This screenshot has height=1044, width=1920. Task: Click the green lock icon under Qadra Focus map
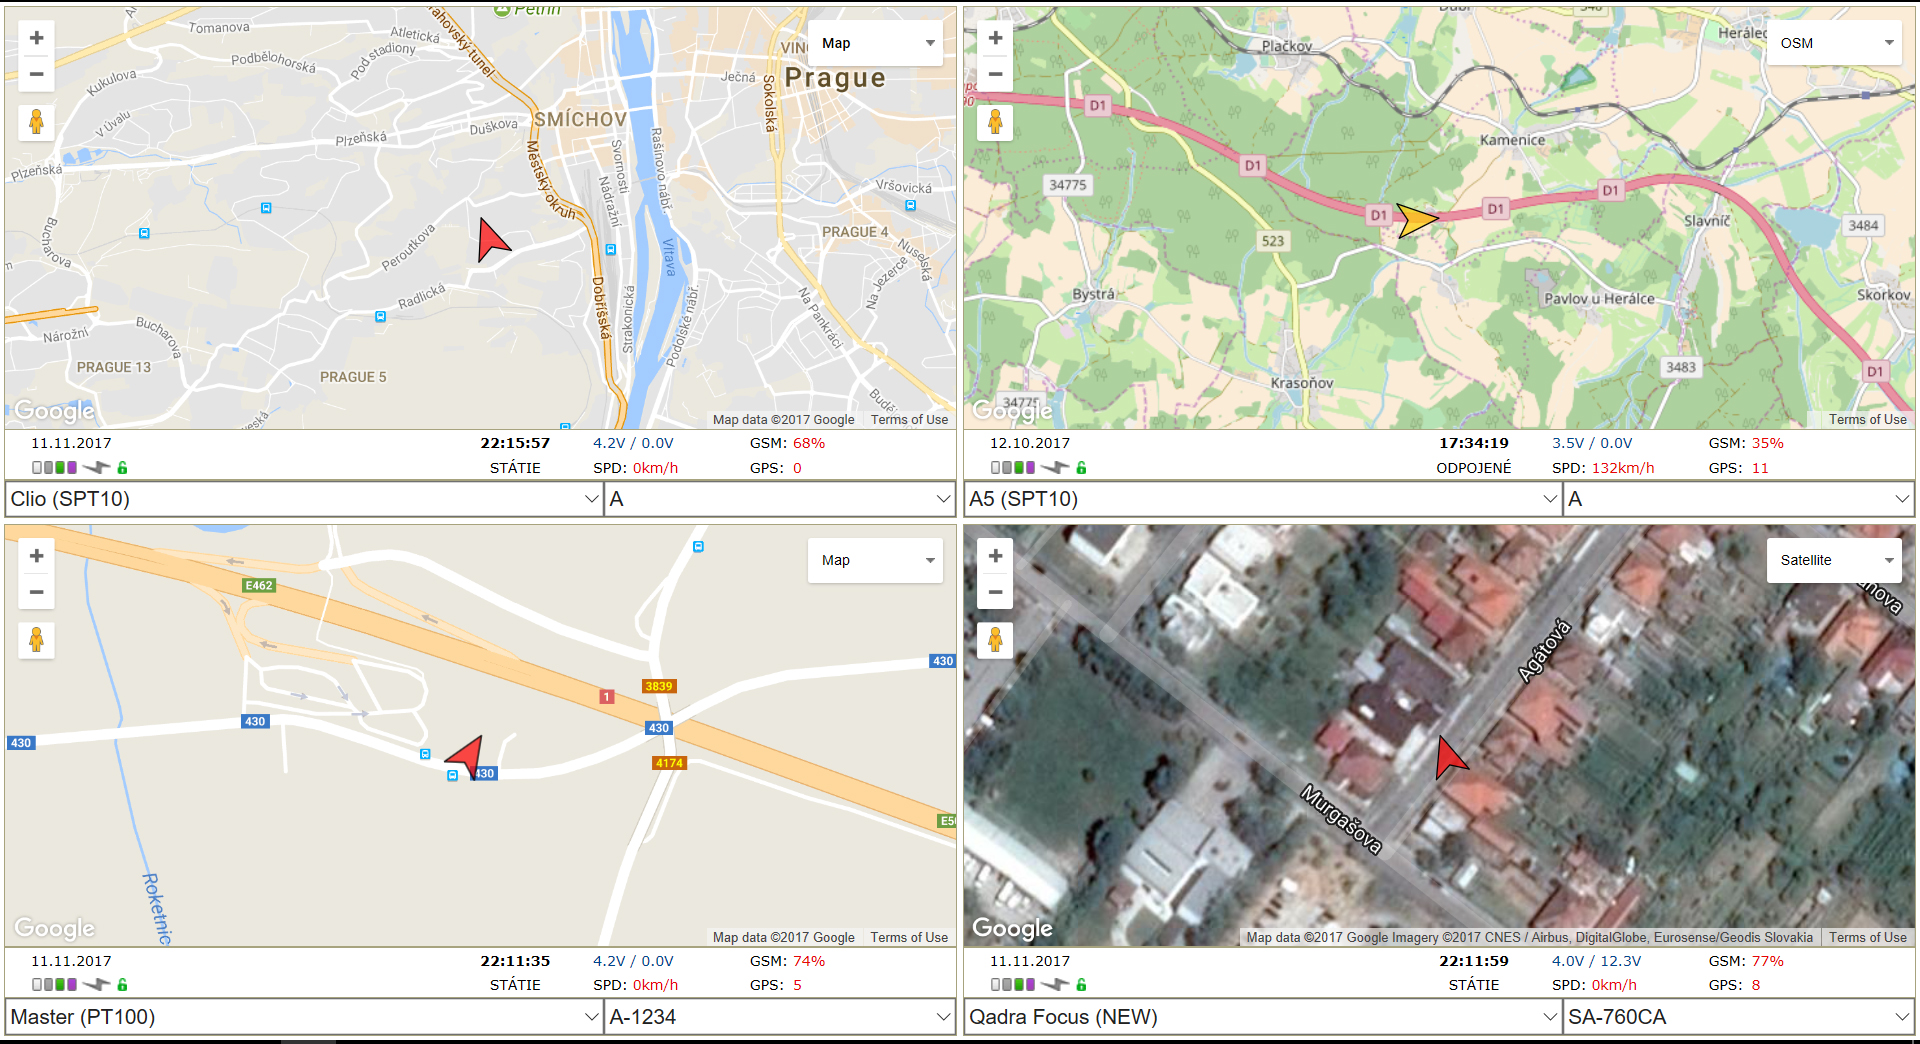tap(1082, 985)
